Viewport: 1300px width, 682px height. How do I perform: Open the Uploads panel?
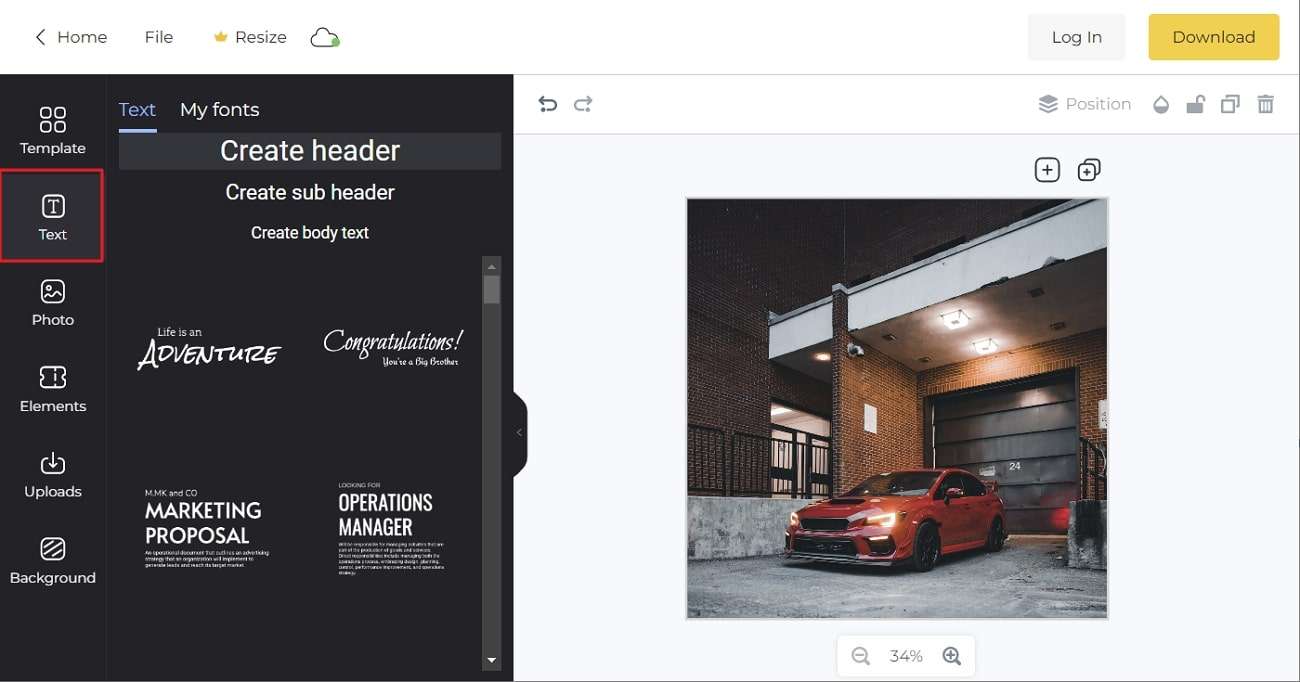[52, 475]
